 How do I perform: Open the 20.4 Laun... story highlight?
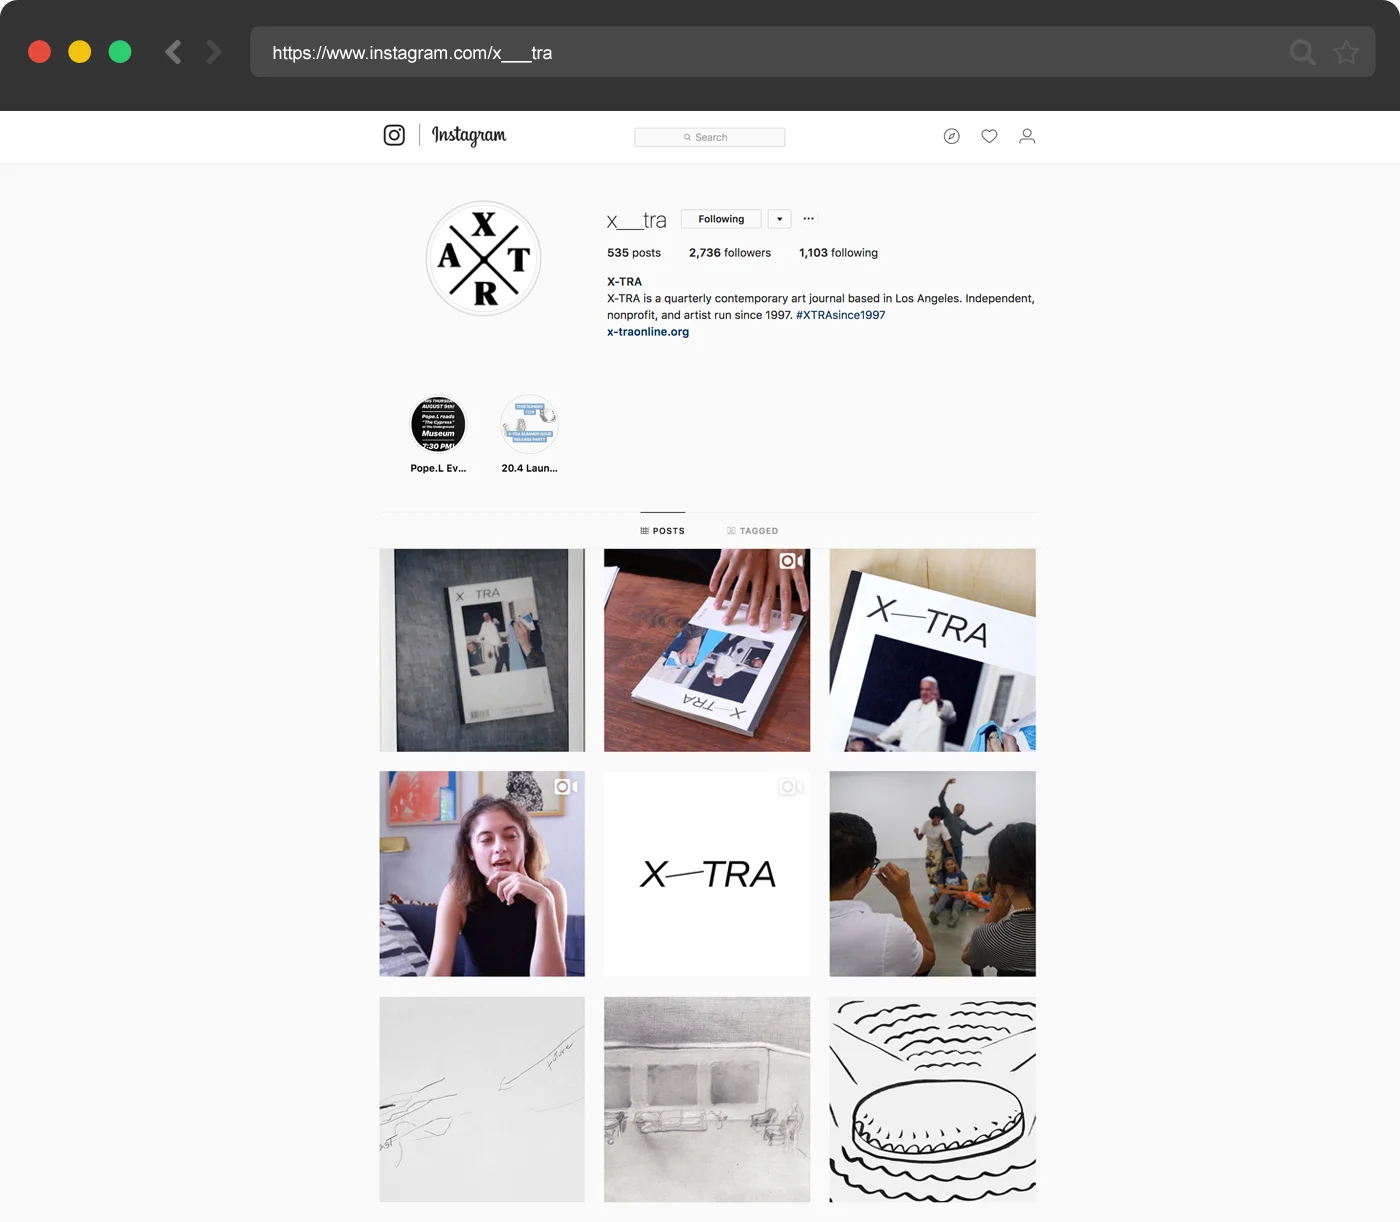tap(529, 434)
